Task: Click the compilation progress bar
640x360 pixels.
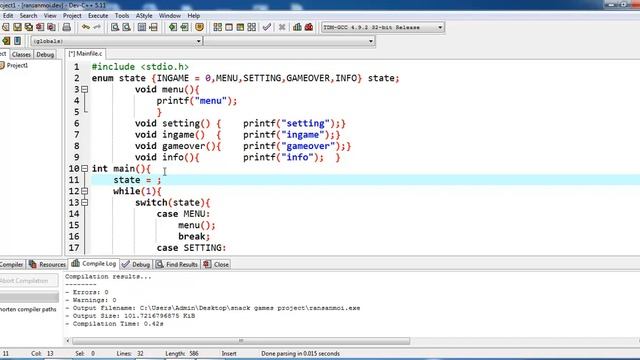Action: [29, 297]
